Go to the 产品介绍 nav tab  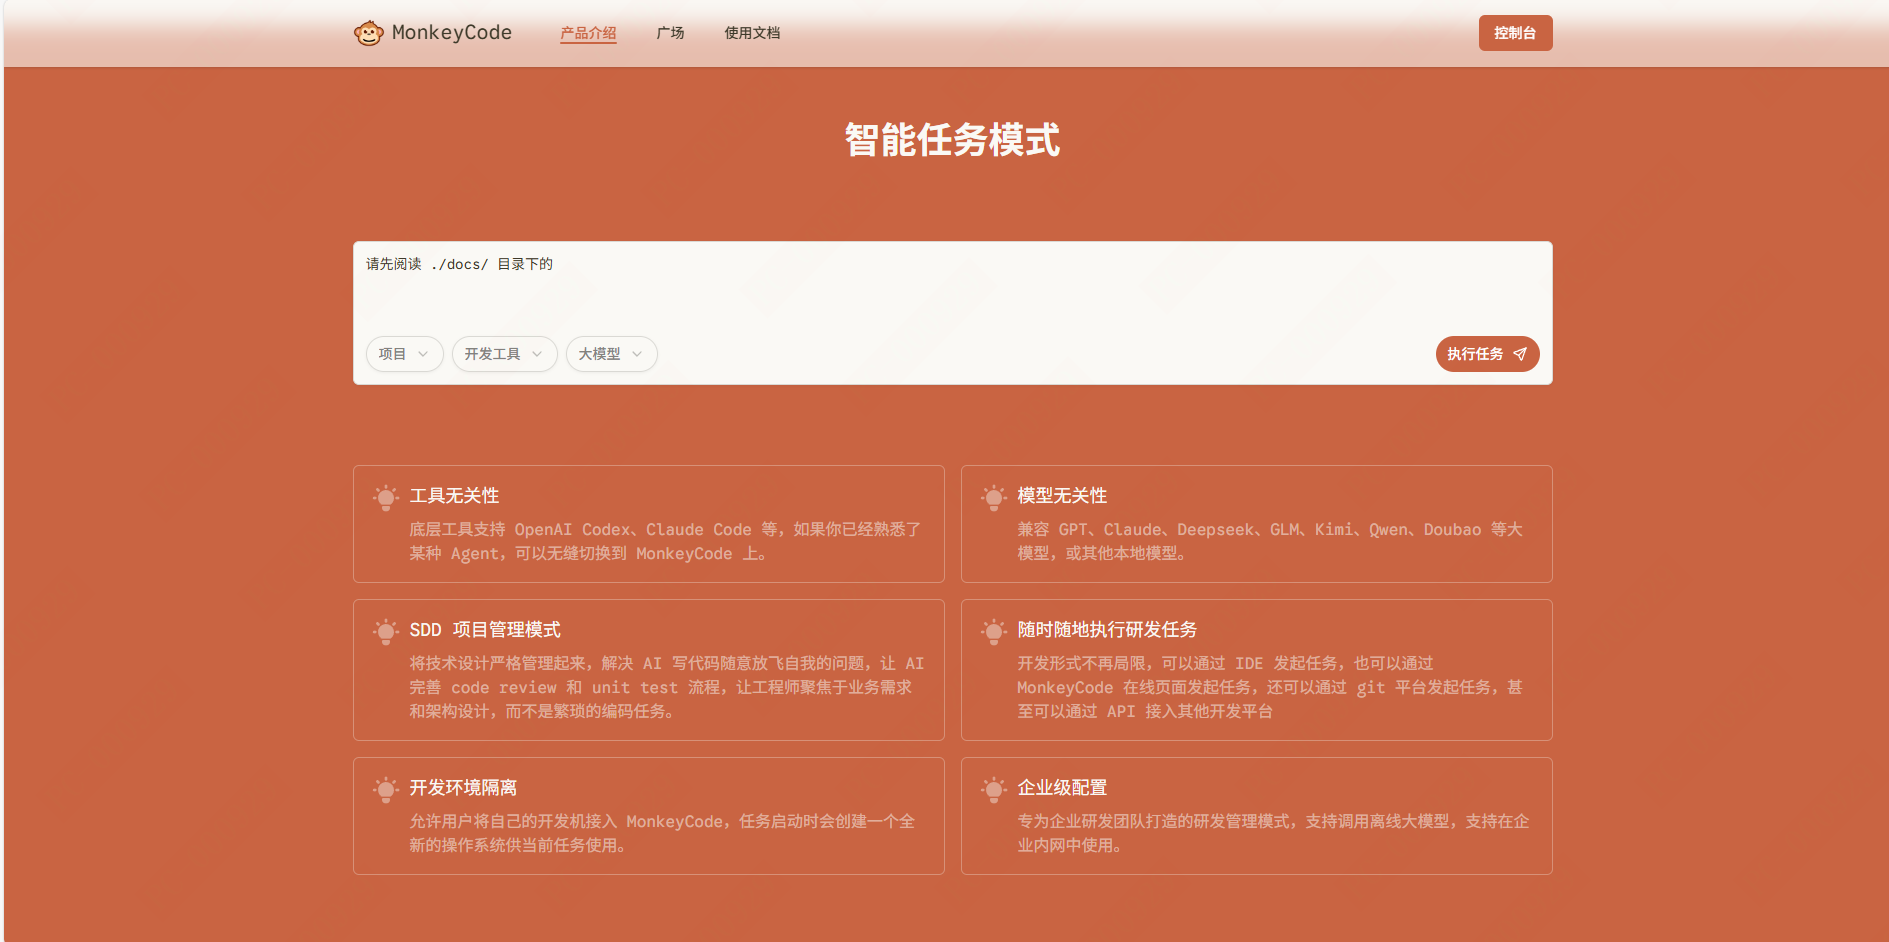(588, 33)
